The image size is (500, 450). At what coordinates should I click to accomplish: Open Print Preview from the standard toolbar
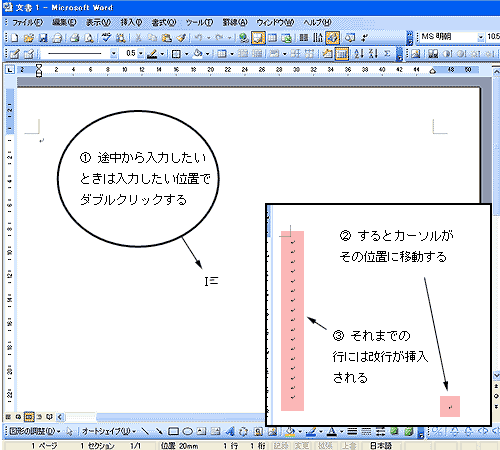point(89,38)
